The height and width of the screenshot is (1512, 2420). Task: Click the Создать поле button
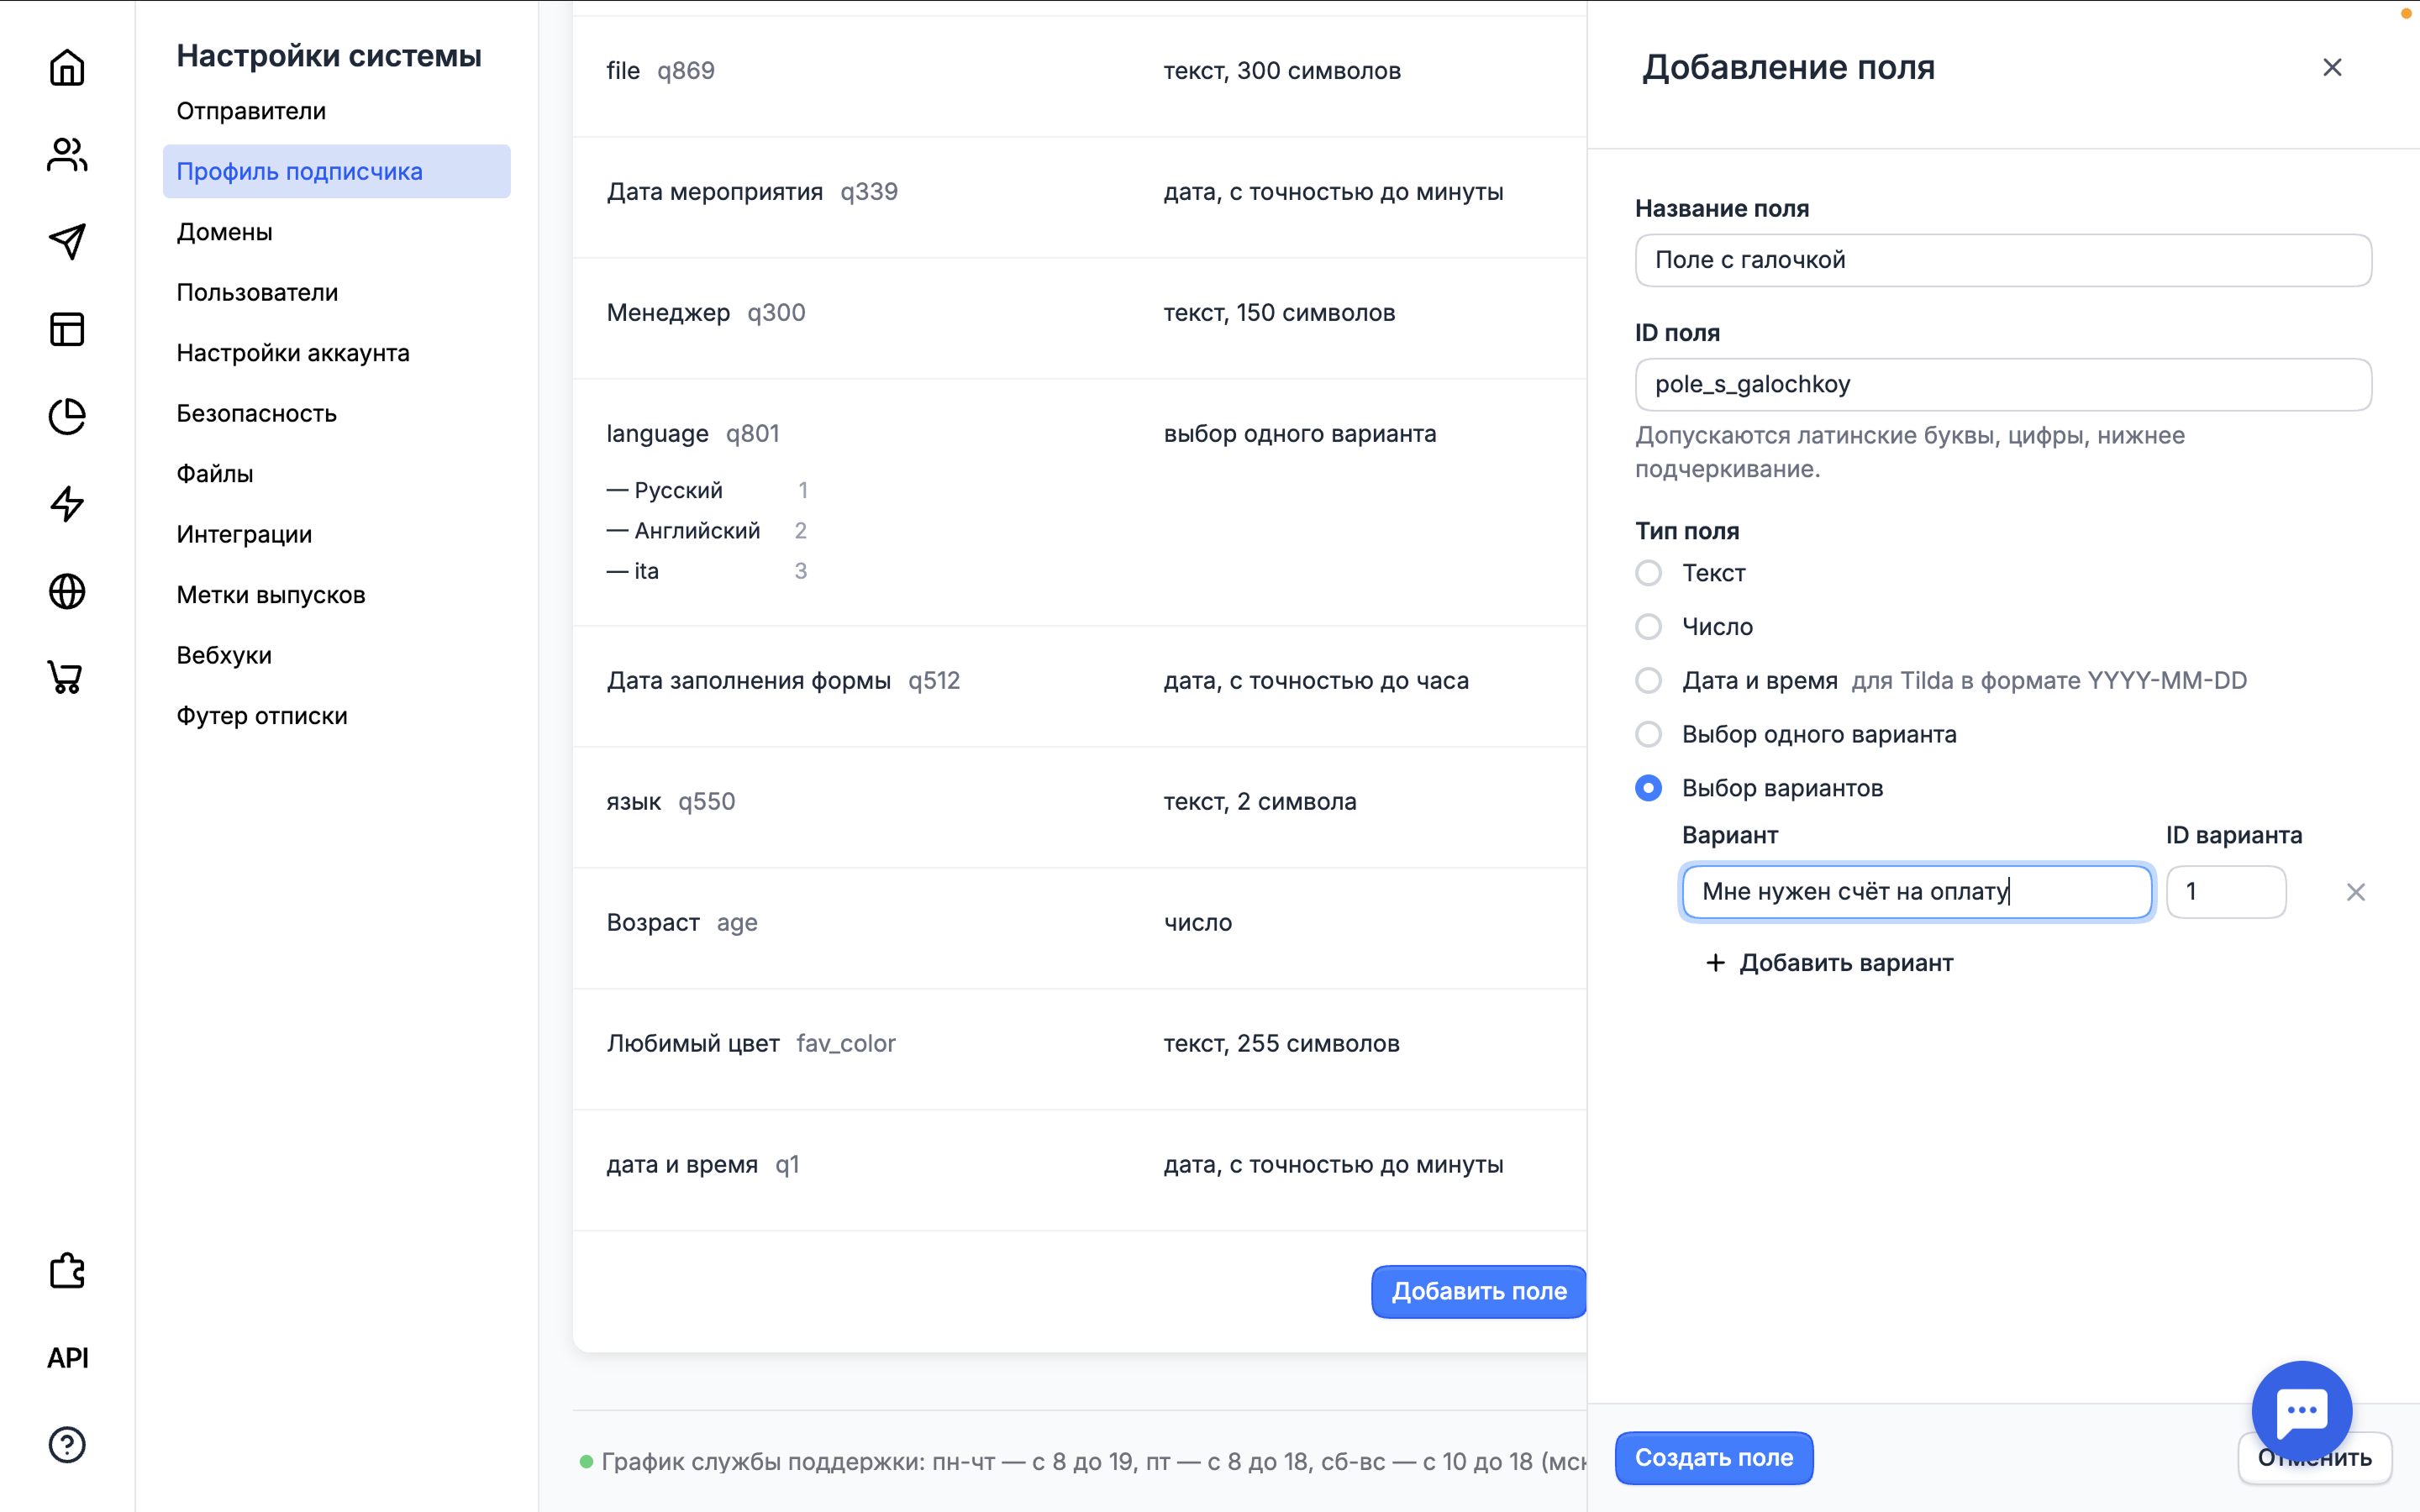tap(1714, 1458)
